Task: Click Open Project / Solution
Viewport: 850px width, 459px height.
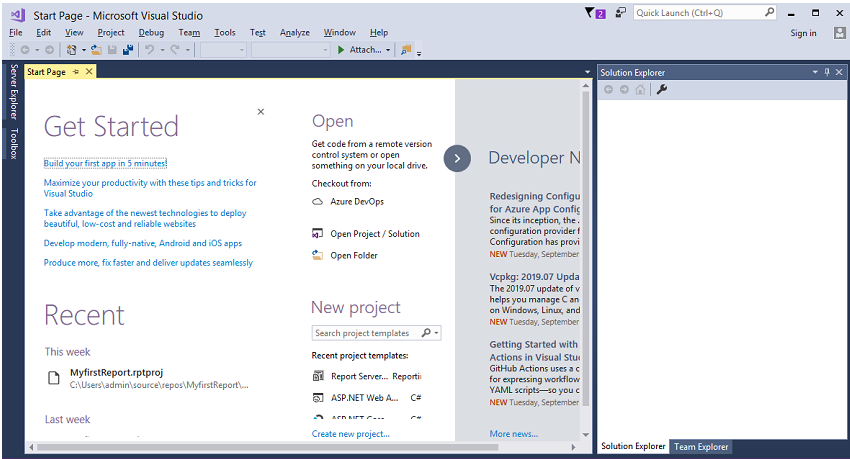Action: tap(375, 234)
